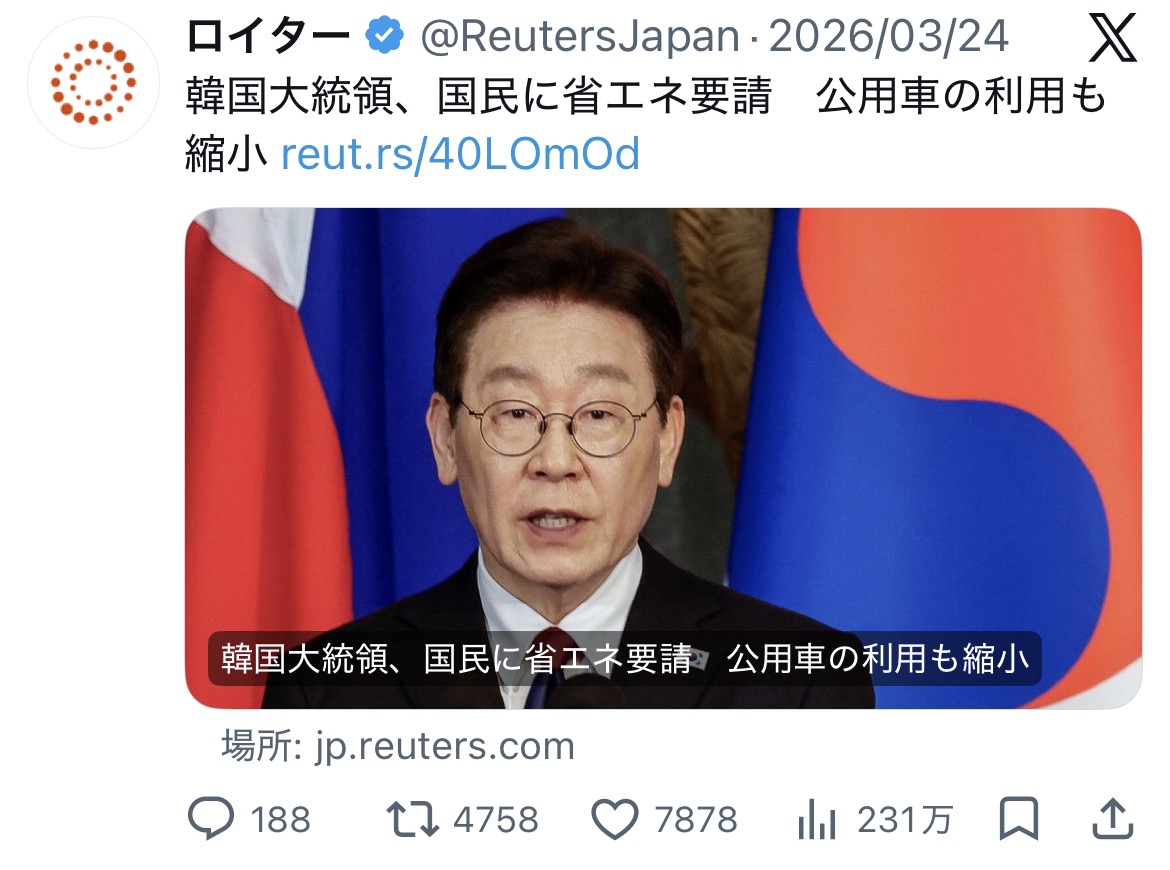The width and height of the screenshot is (1170, 870).
Task: Bookmark this post
Action: 1019,819
